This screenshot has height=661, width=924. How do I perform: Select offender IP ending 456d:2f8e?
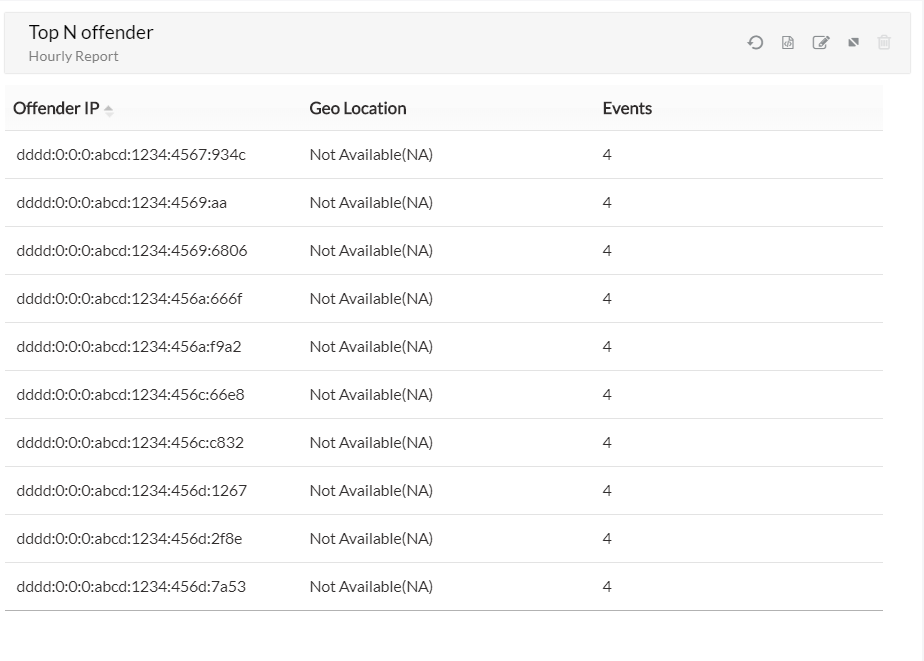pos(129,539)
